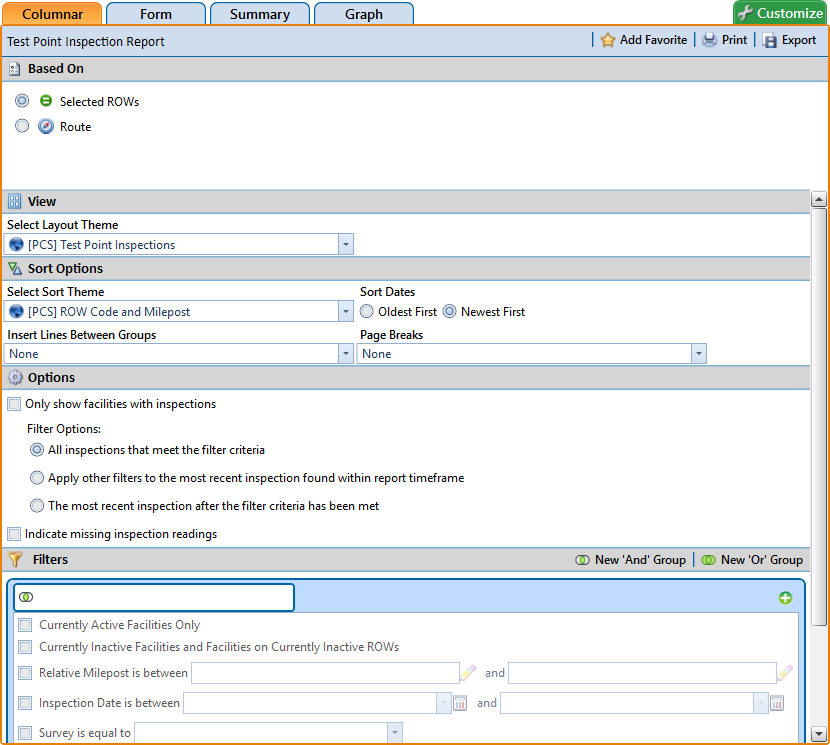Image resolution: width=830 pixels, height=745 pixels.
Task: Enable Inspection Date is between checkbox
Action: 25,703
